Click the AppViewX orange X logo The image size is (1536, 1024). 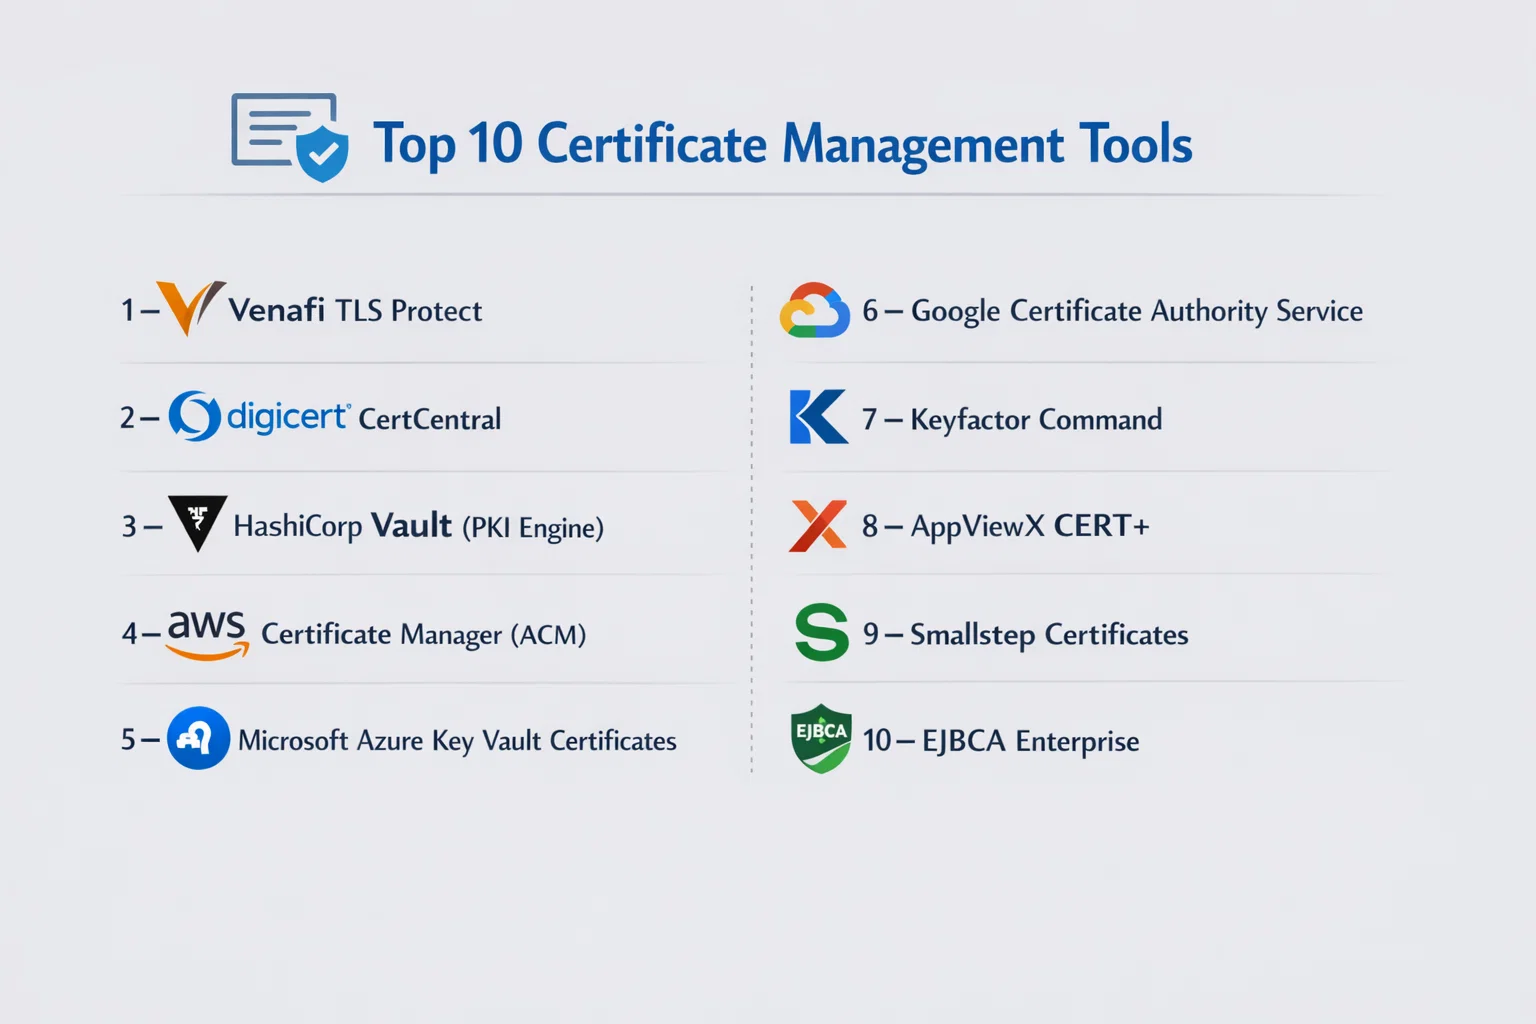[x=817, y=525]
